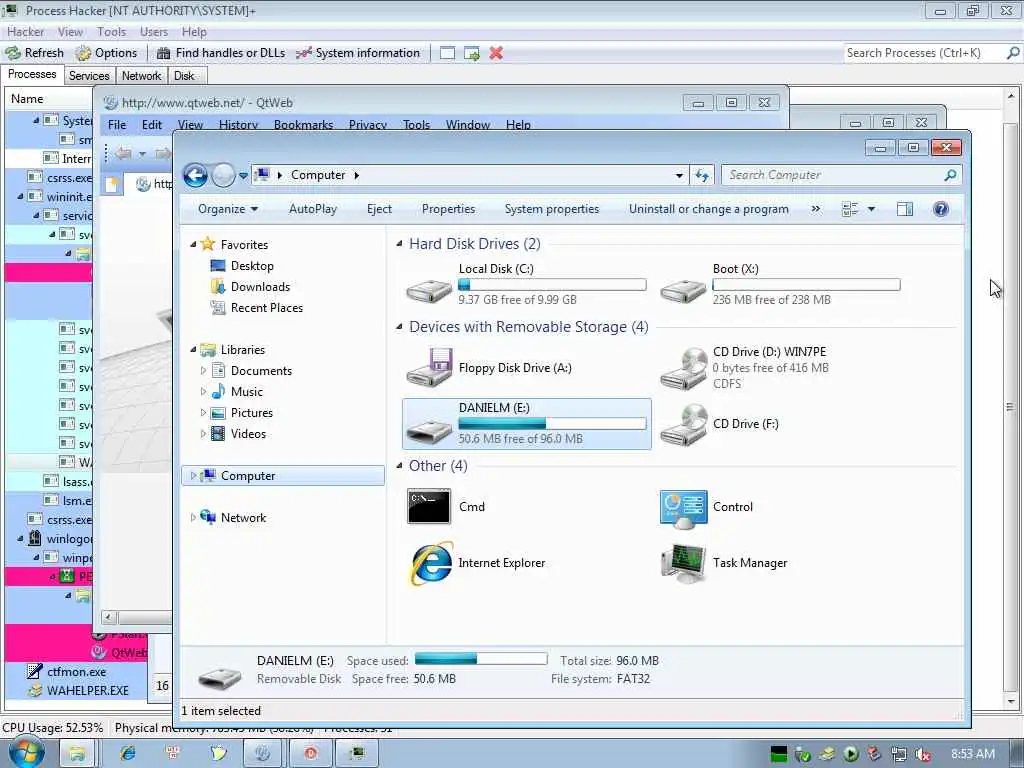Expand the Music library node
The width and height of the screenshot is (1024, 768).
click(203, 392)
